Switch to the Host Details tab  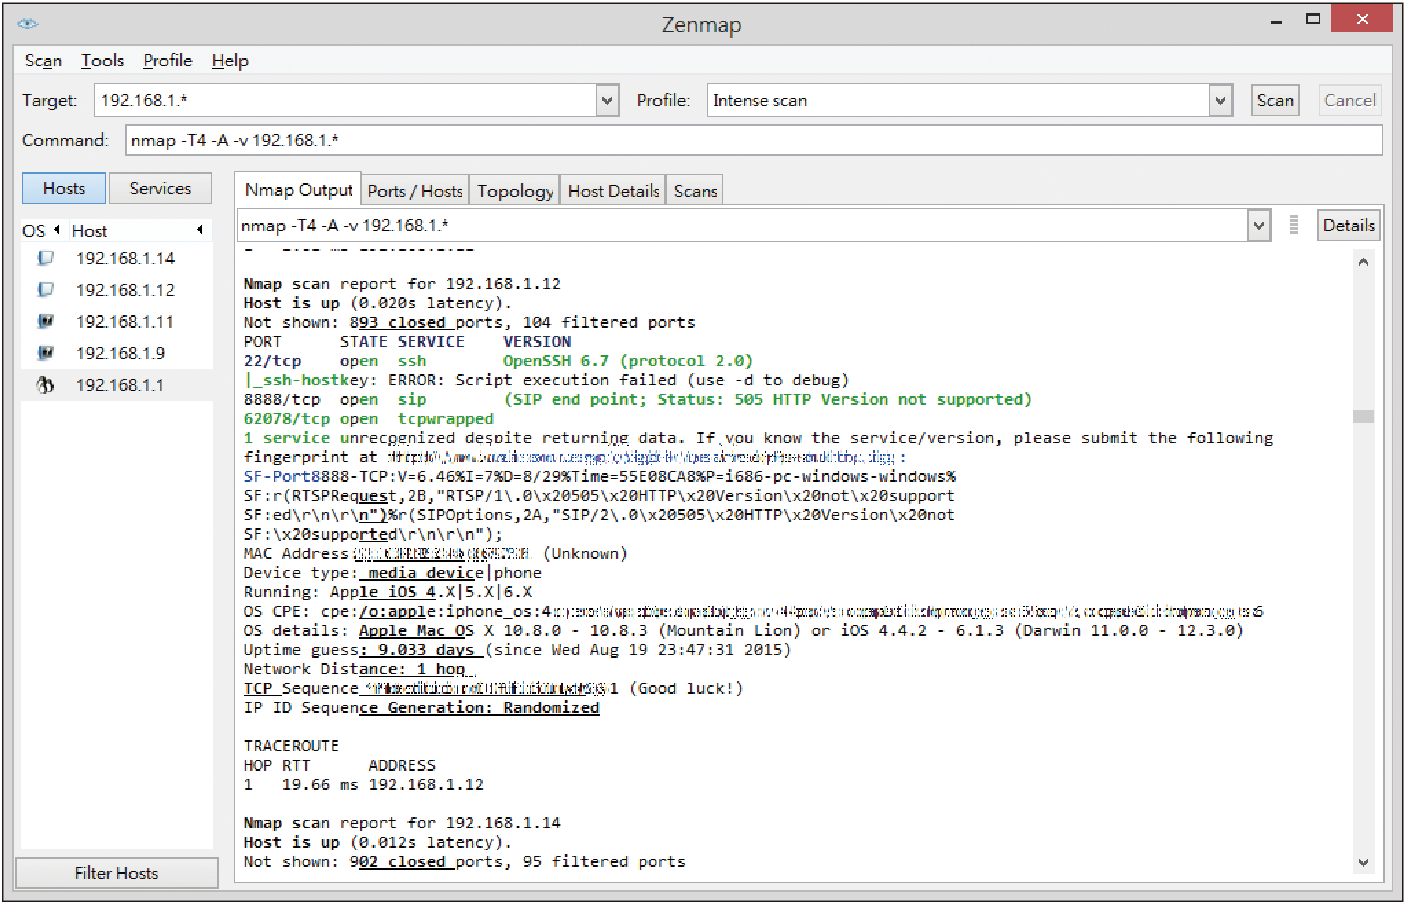[x=614, y=191]
